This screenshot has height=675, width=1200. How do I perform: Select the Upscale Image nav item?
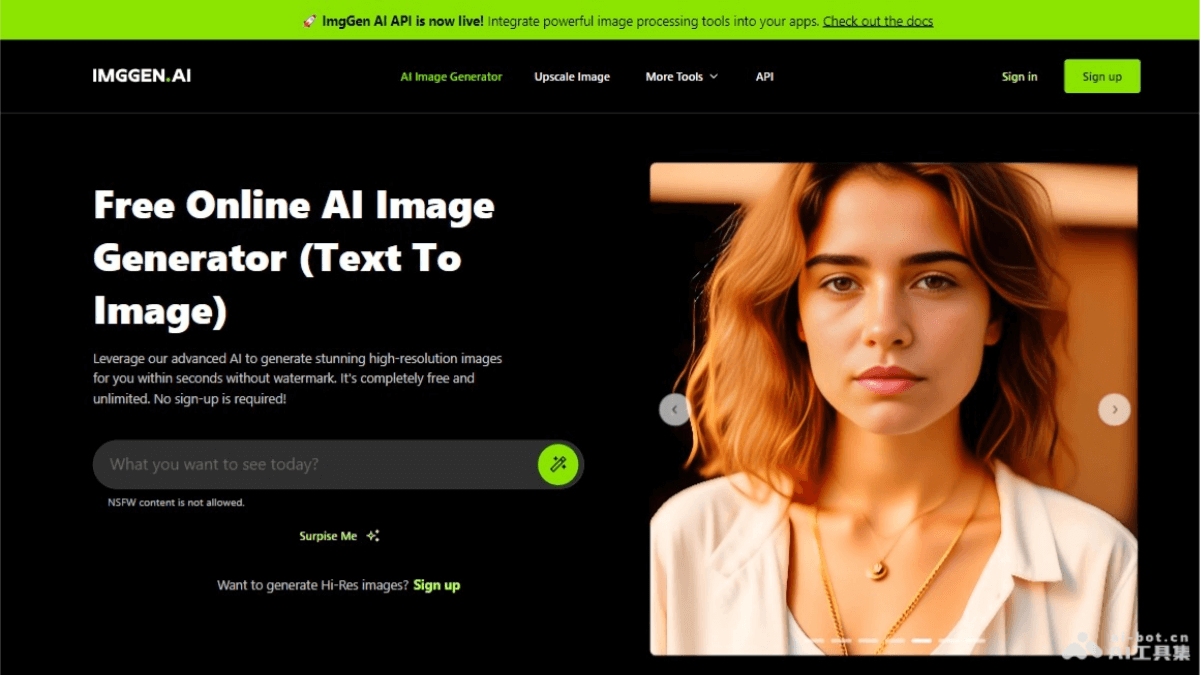[572, 75]
